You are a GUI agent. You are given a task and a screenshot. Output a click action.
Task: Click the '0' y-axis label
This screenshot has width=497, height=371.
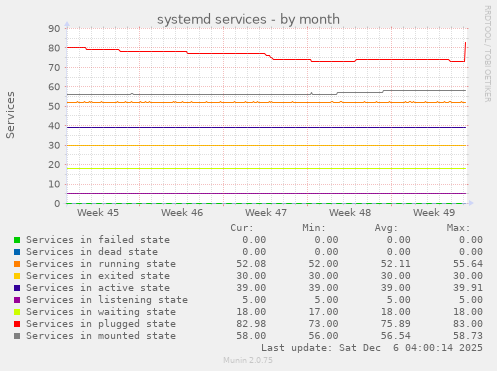(57, 204)
